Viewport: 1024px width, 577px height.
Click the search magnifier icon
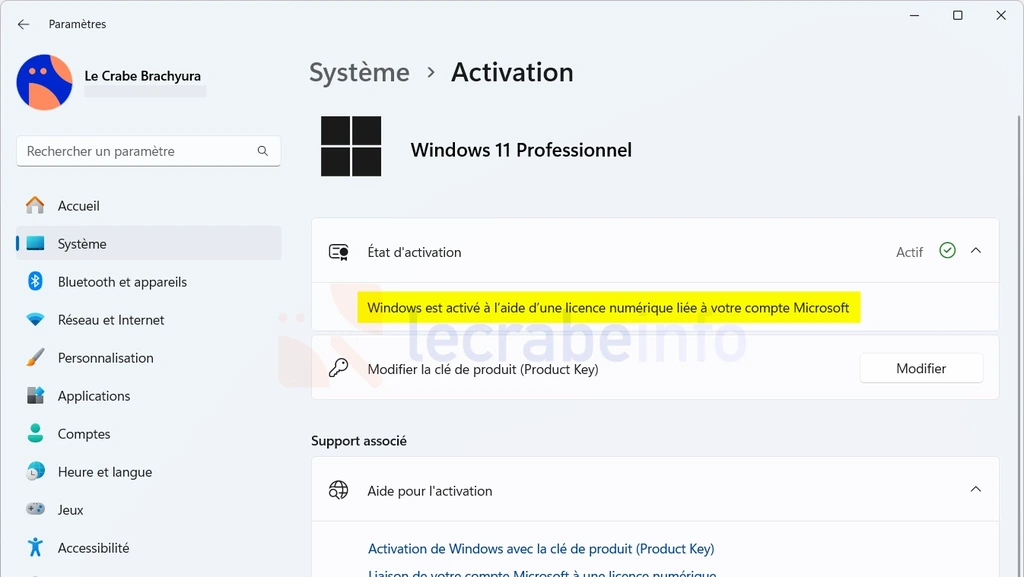[x=263, y=151]
